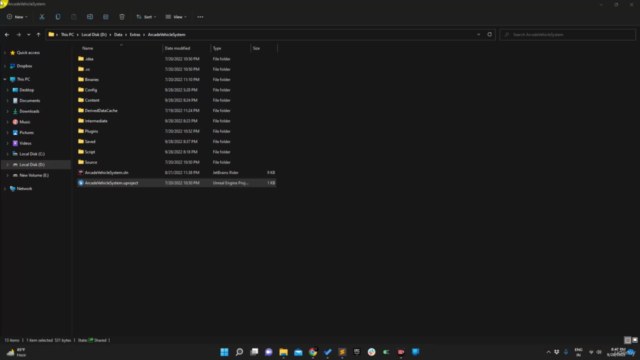
Task: Select Dropbox in sidebar
Action: coord(24,66)
